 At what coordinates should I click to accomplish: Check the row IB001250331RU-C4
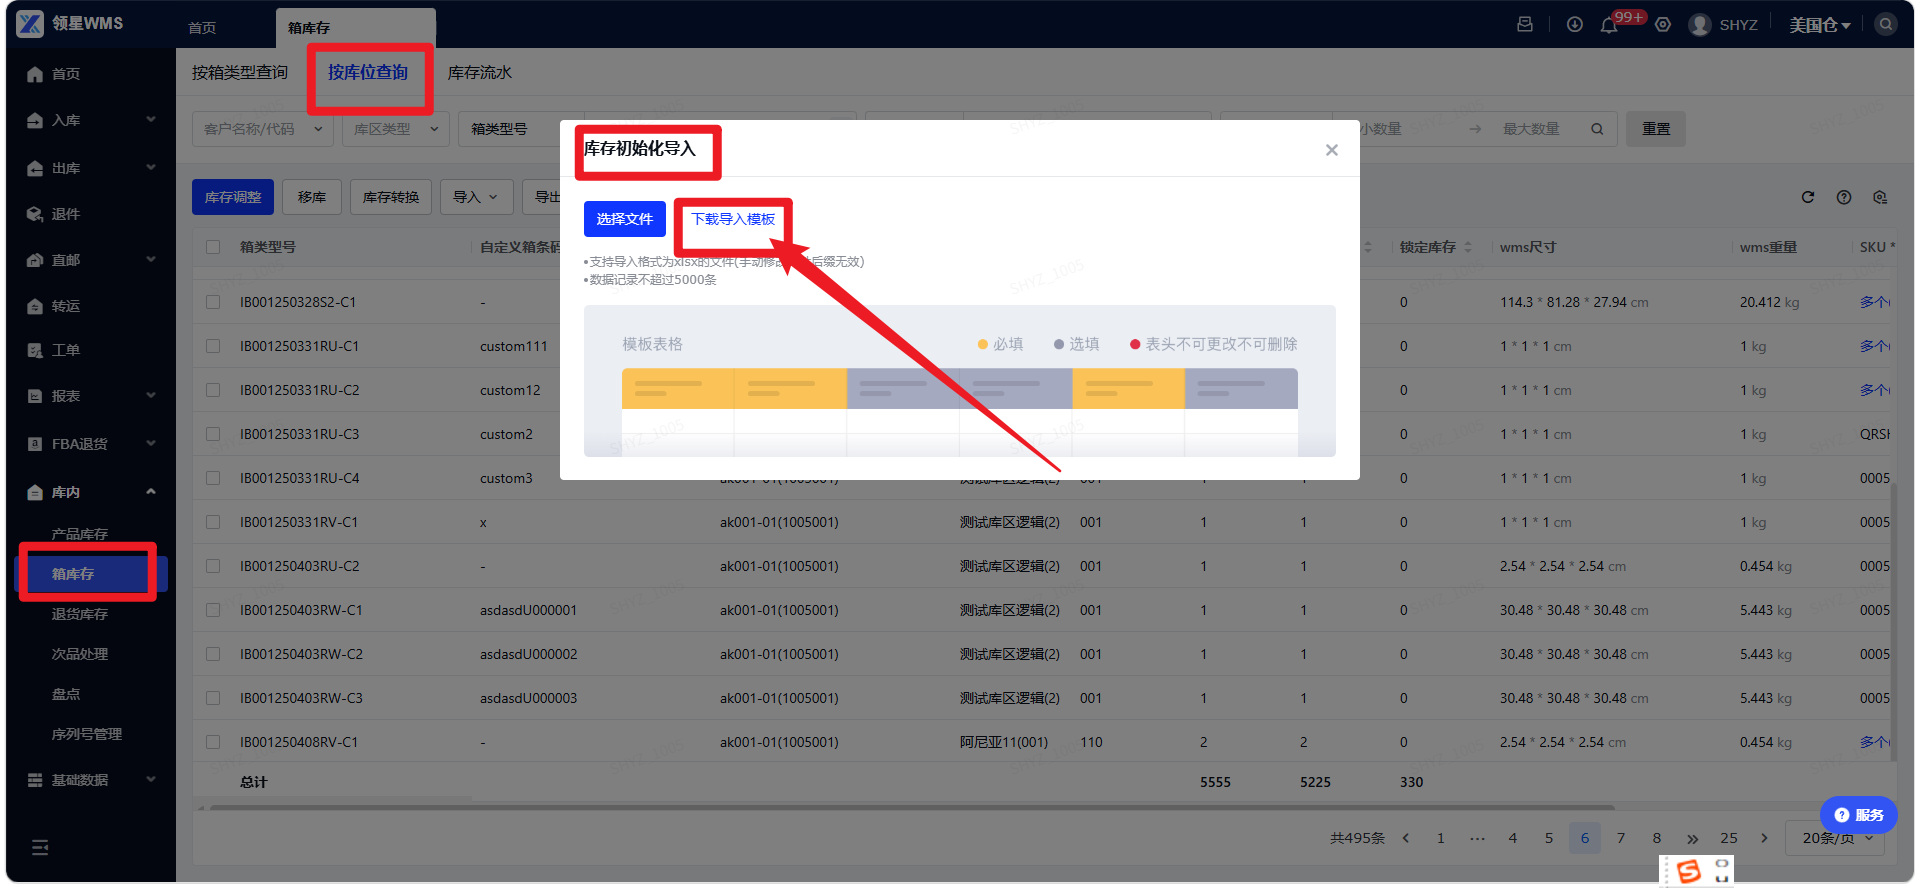click(x=213, y=478)
